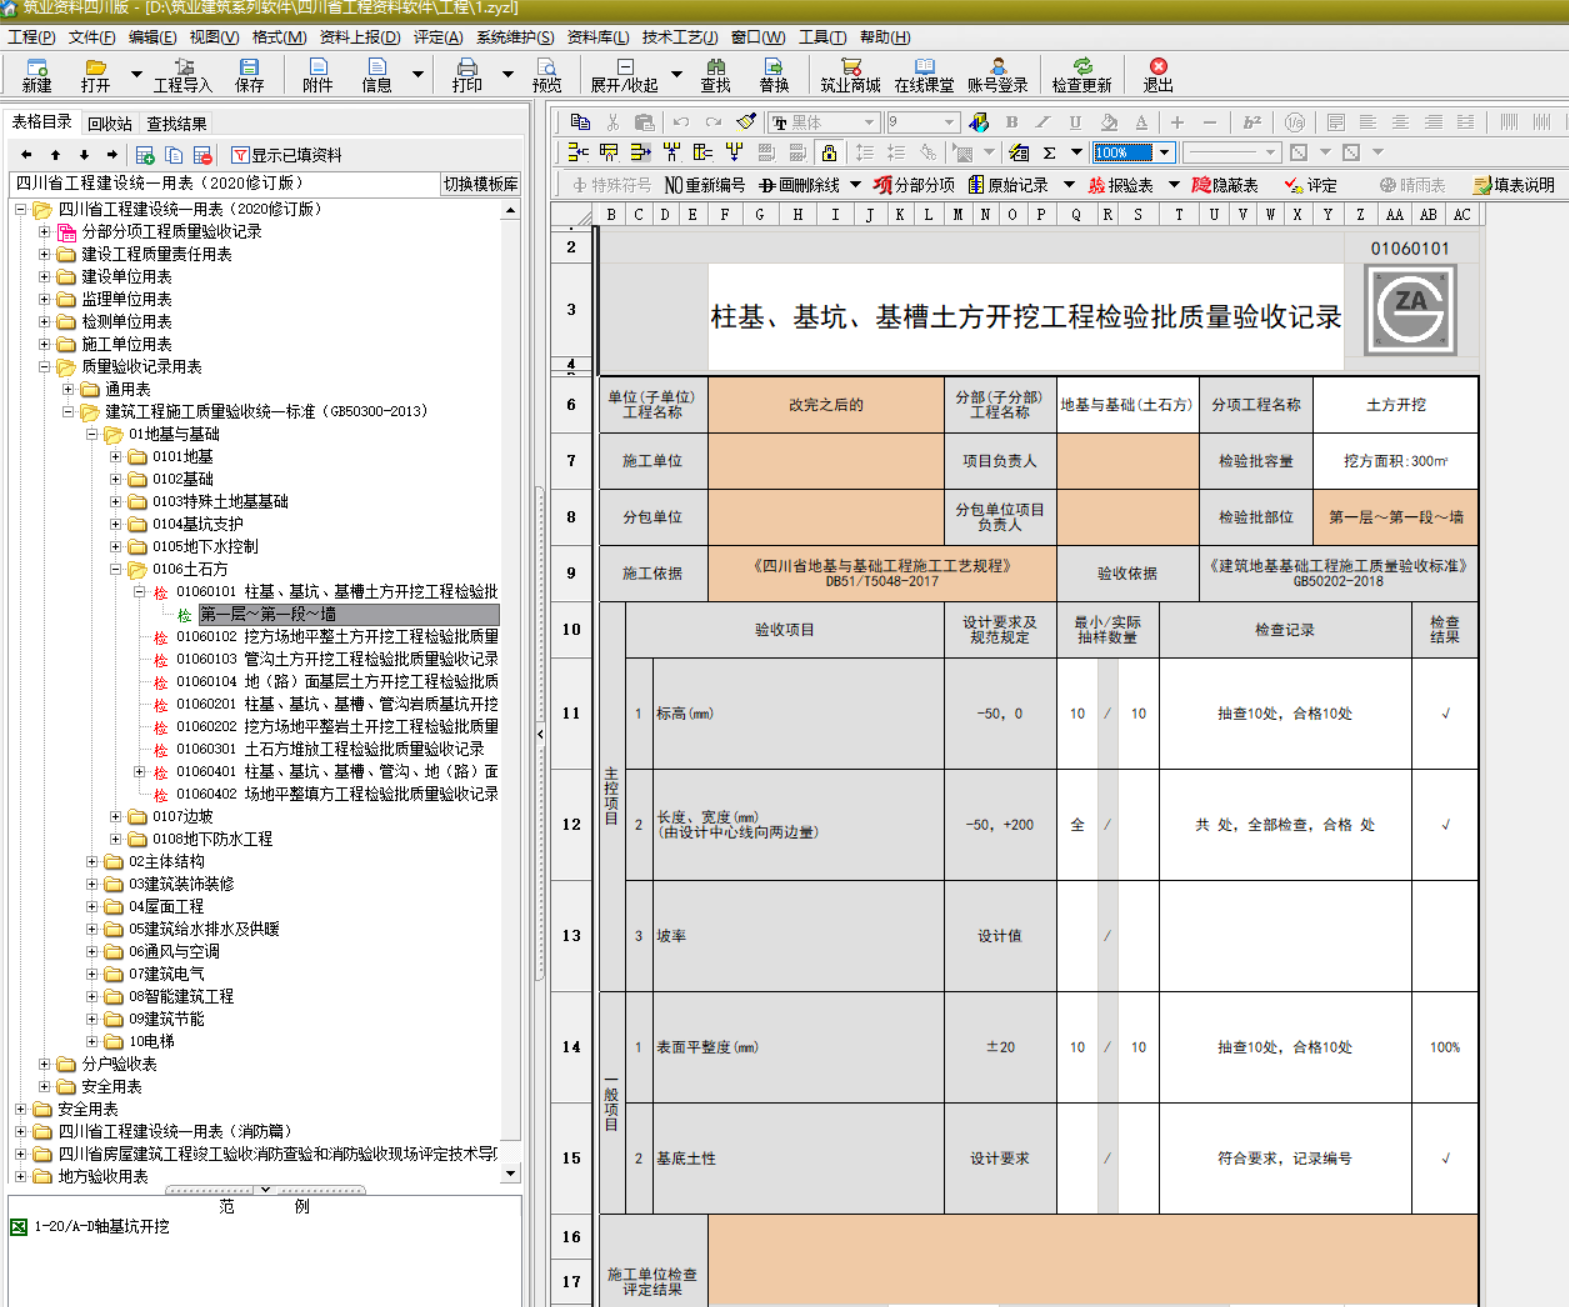
Task: Click the 改完之后的 project name cell
Action: [x=825, y=405]
